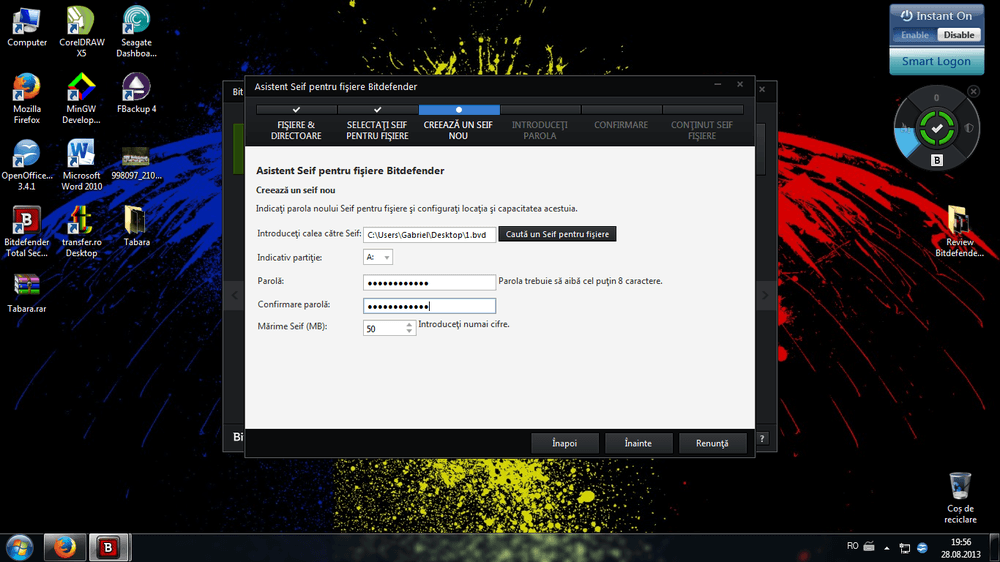The height and width of the screenshot is (562, 1000).
Task: Click the shield segment on Bitdefender widget
Action: pos(968,128)
